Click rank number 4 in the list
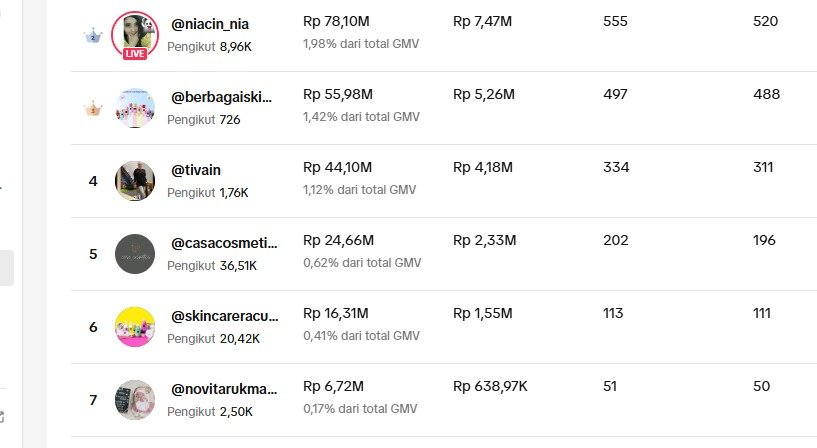Viewport: 817px width, 448px height. 93,181
